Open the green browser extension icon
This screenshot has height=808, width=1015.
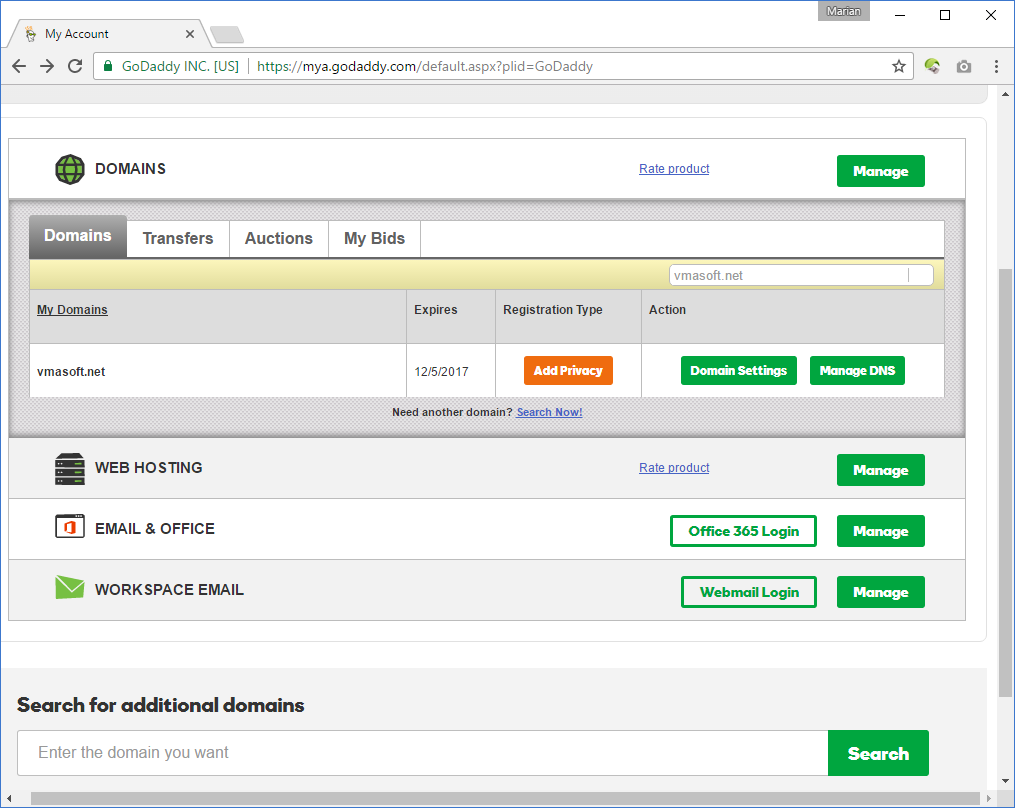click(x=931, y=66)
